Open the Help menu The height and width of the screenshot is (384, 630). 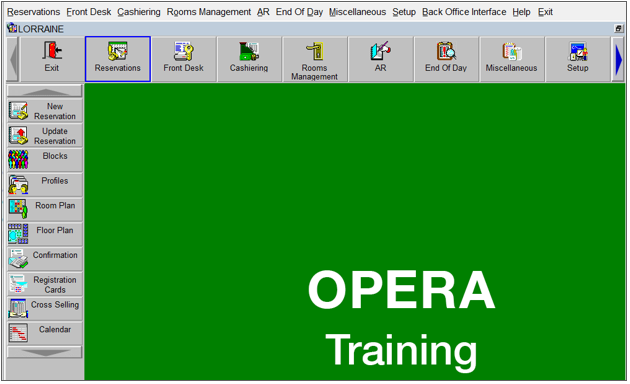click(x=522, y=12)
